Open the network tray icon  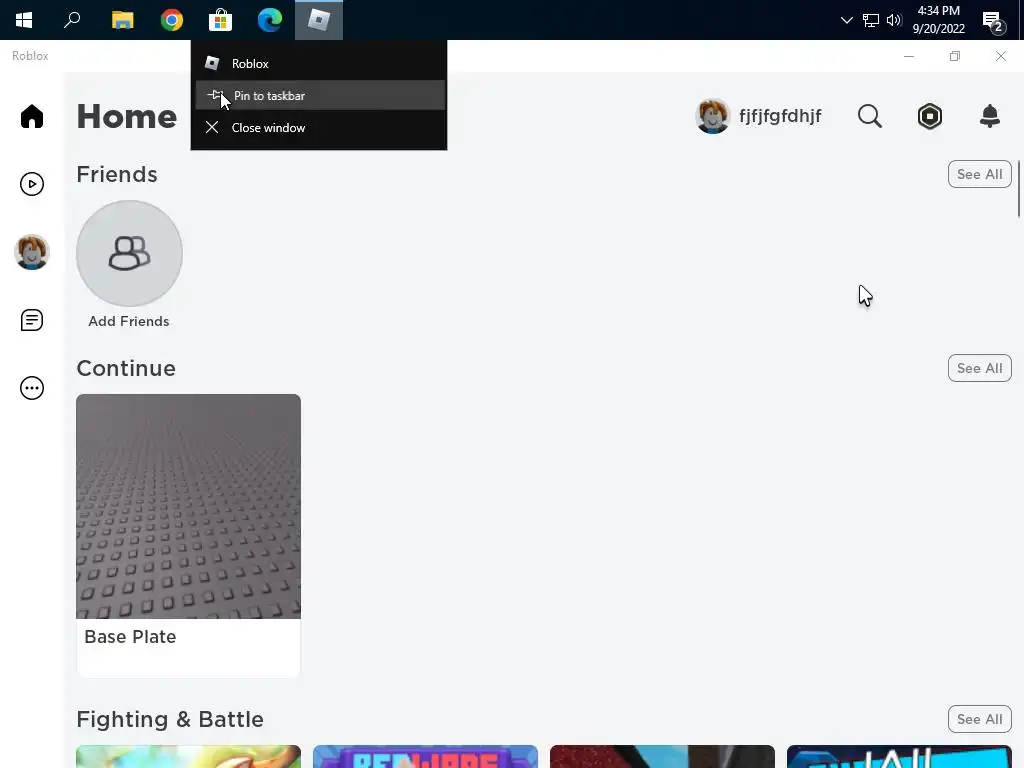click(871, 20)
